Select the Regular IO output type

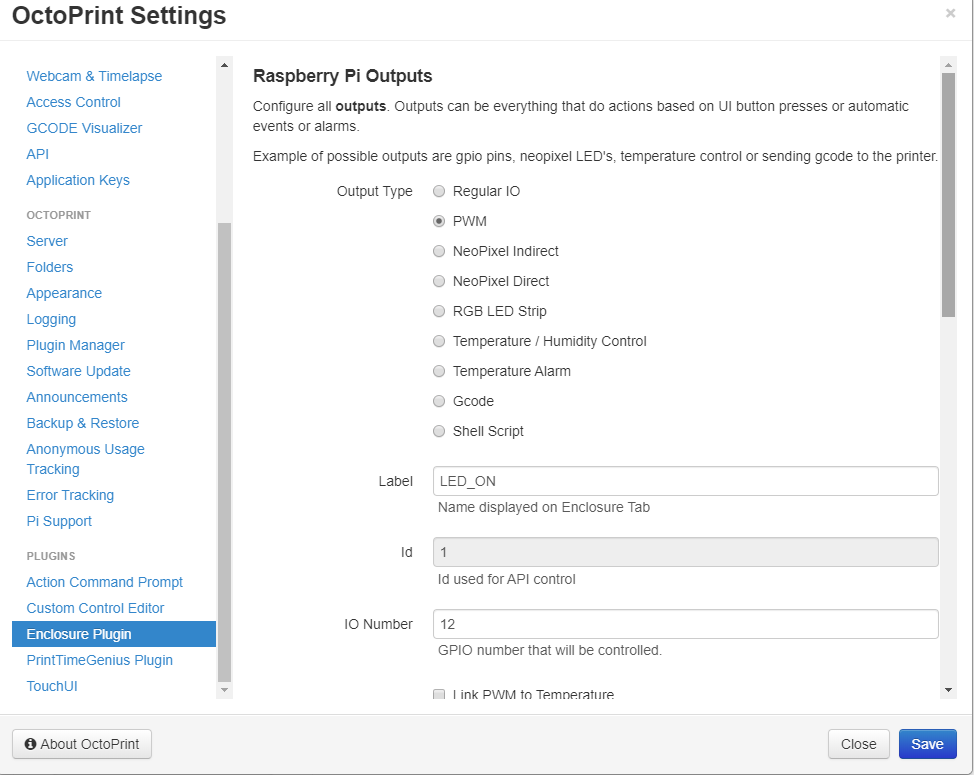click(x=439, y=191)
